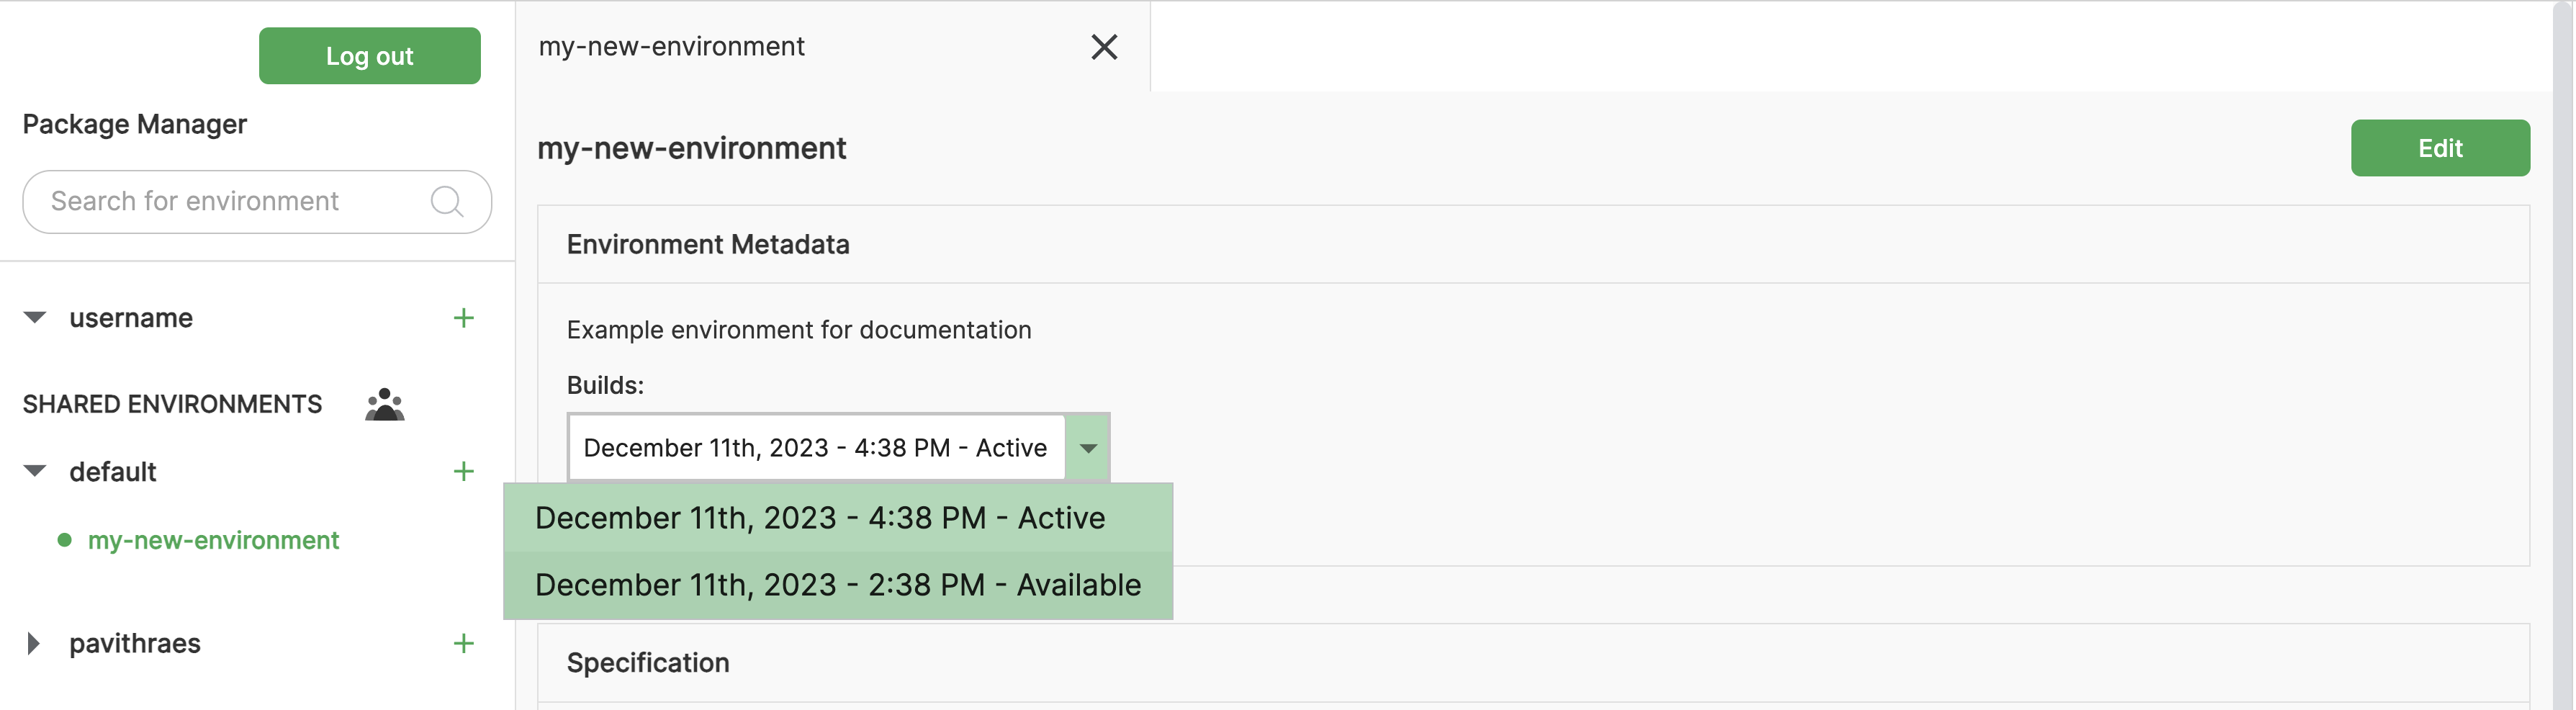
Task: Select the username namespace label
Action: point(131,318)
